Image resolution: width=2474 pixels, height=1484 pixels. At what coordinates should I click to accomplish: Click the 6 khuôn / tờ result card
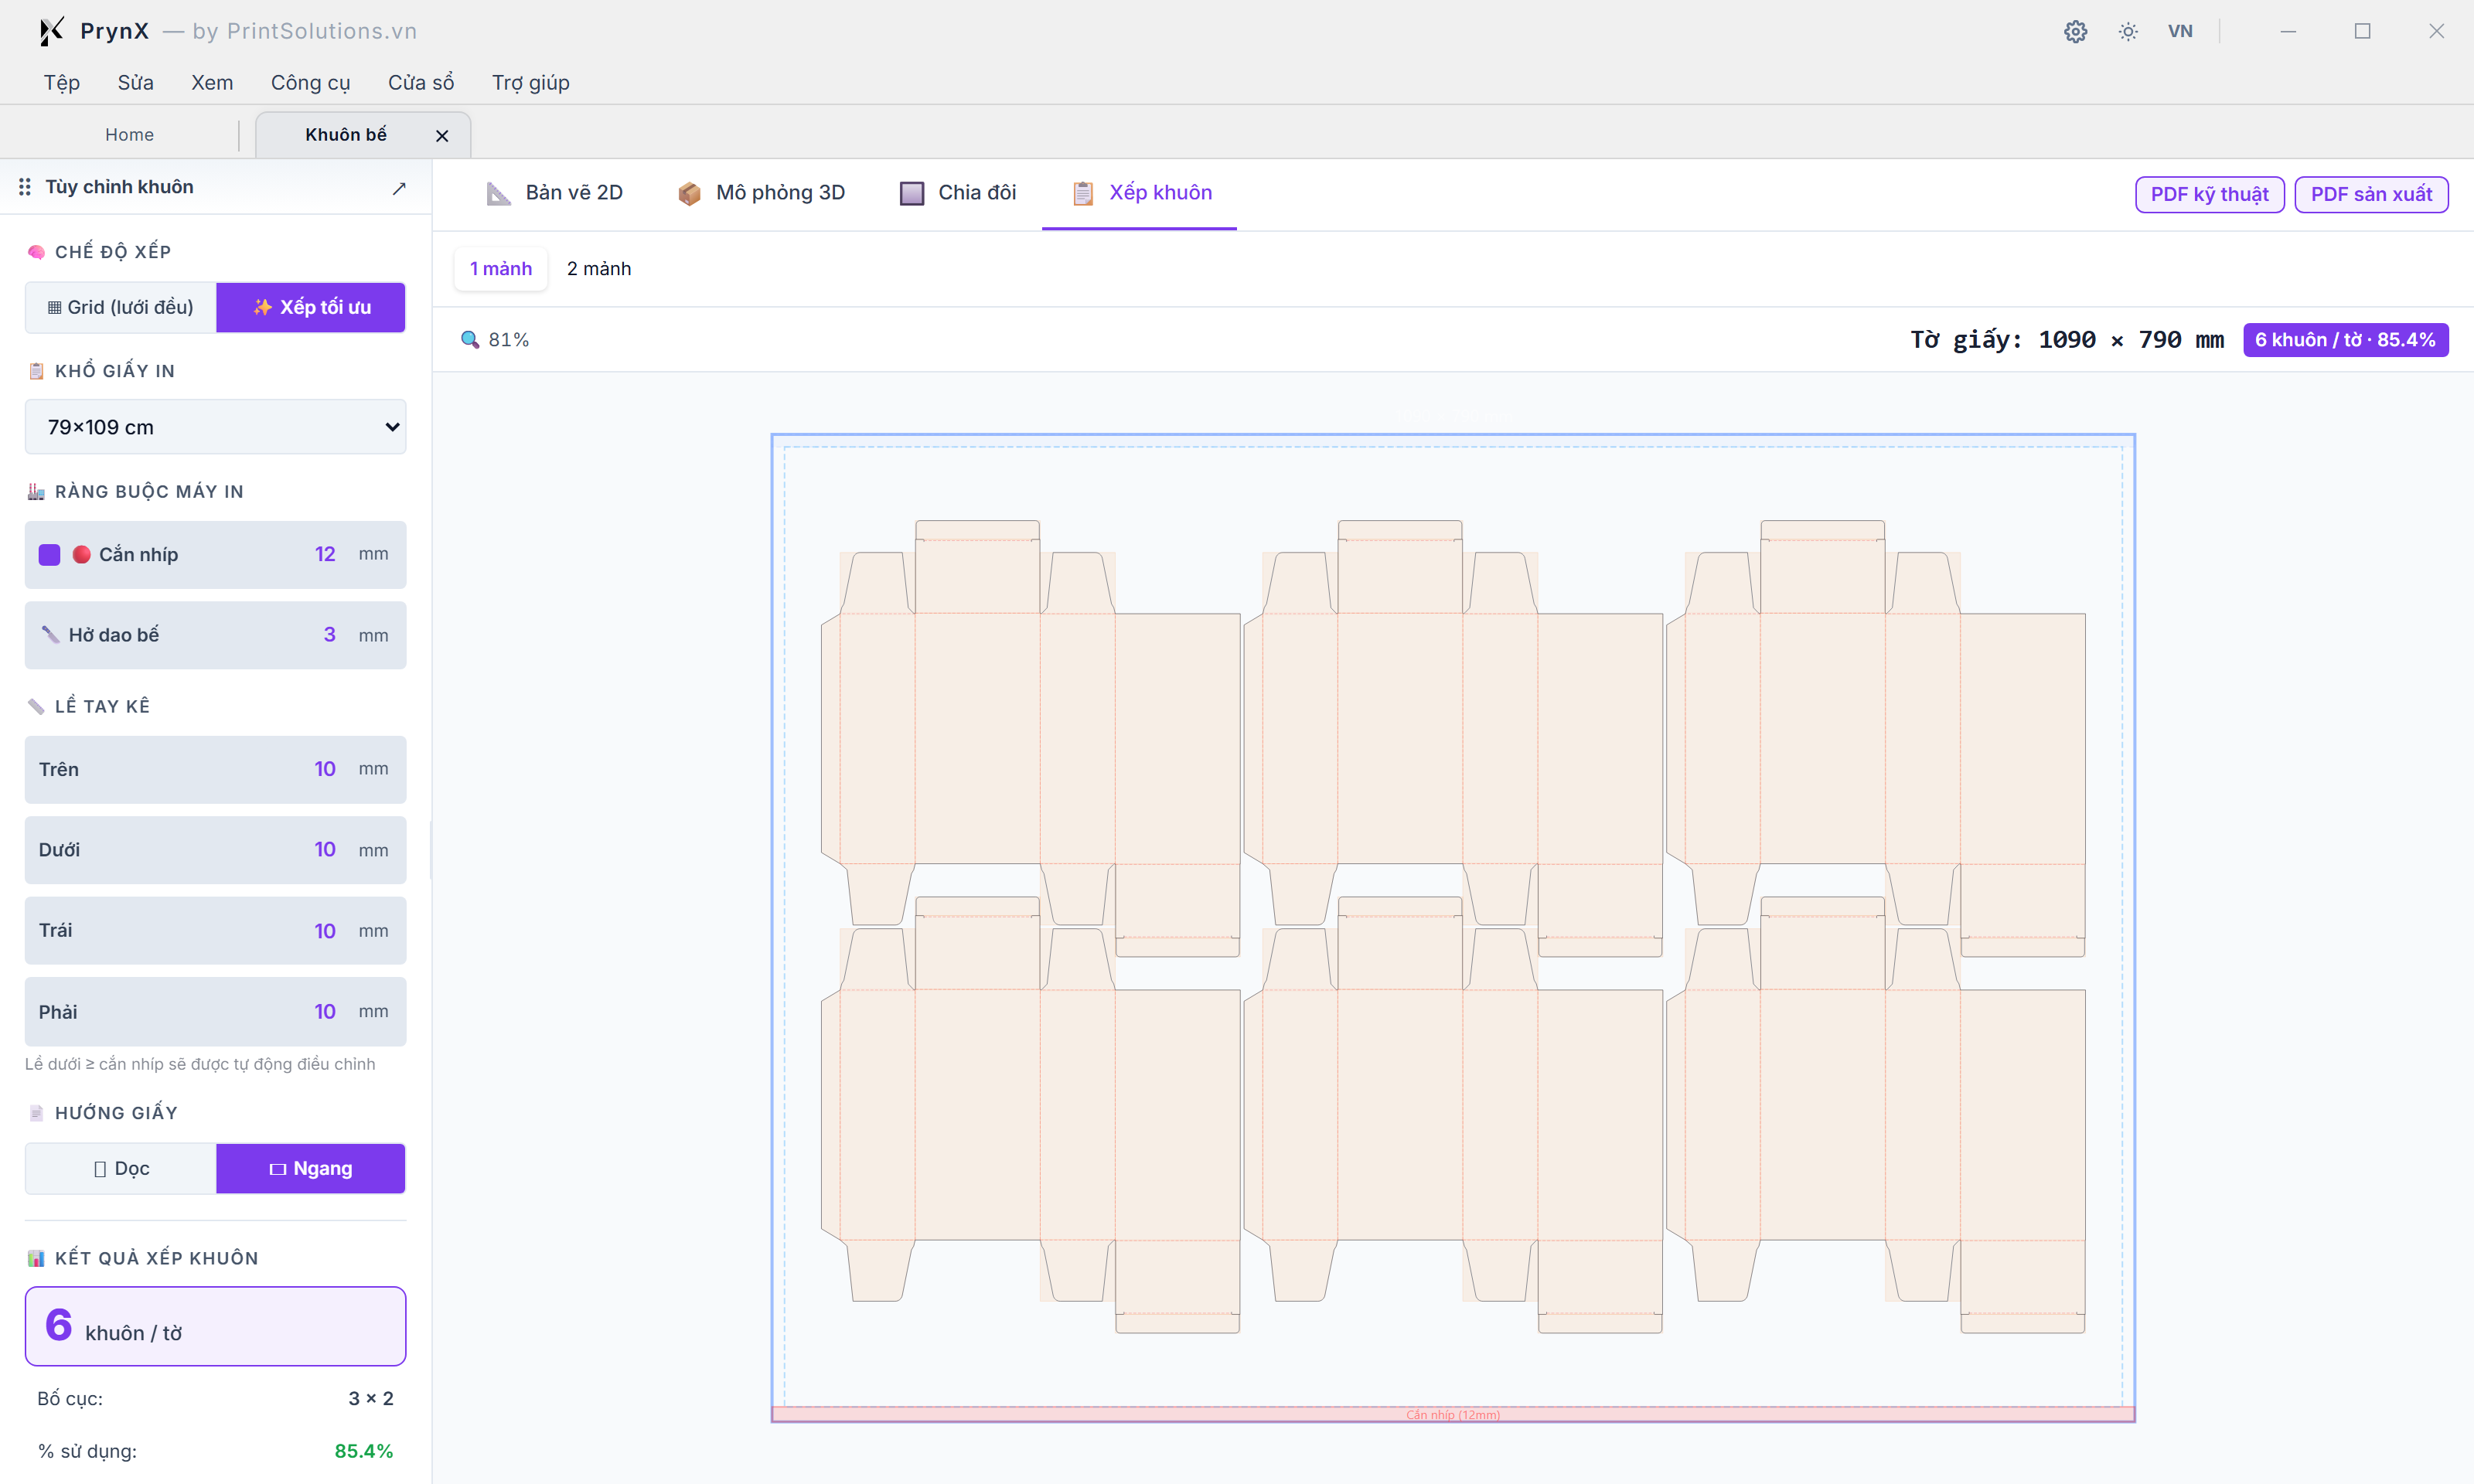215,1326
